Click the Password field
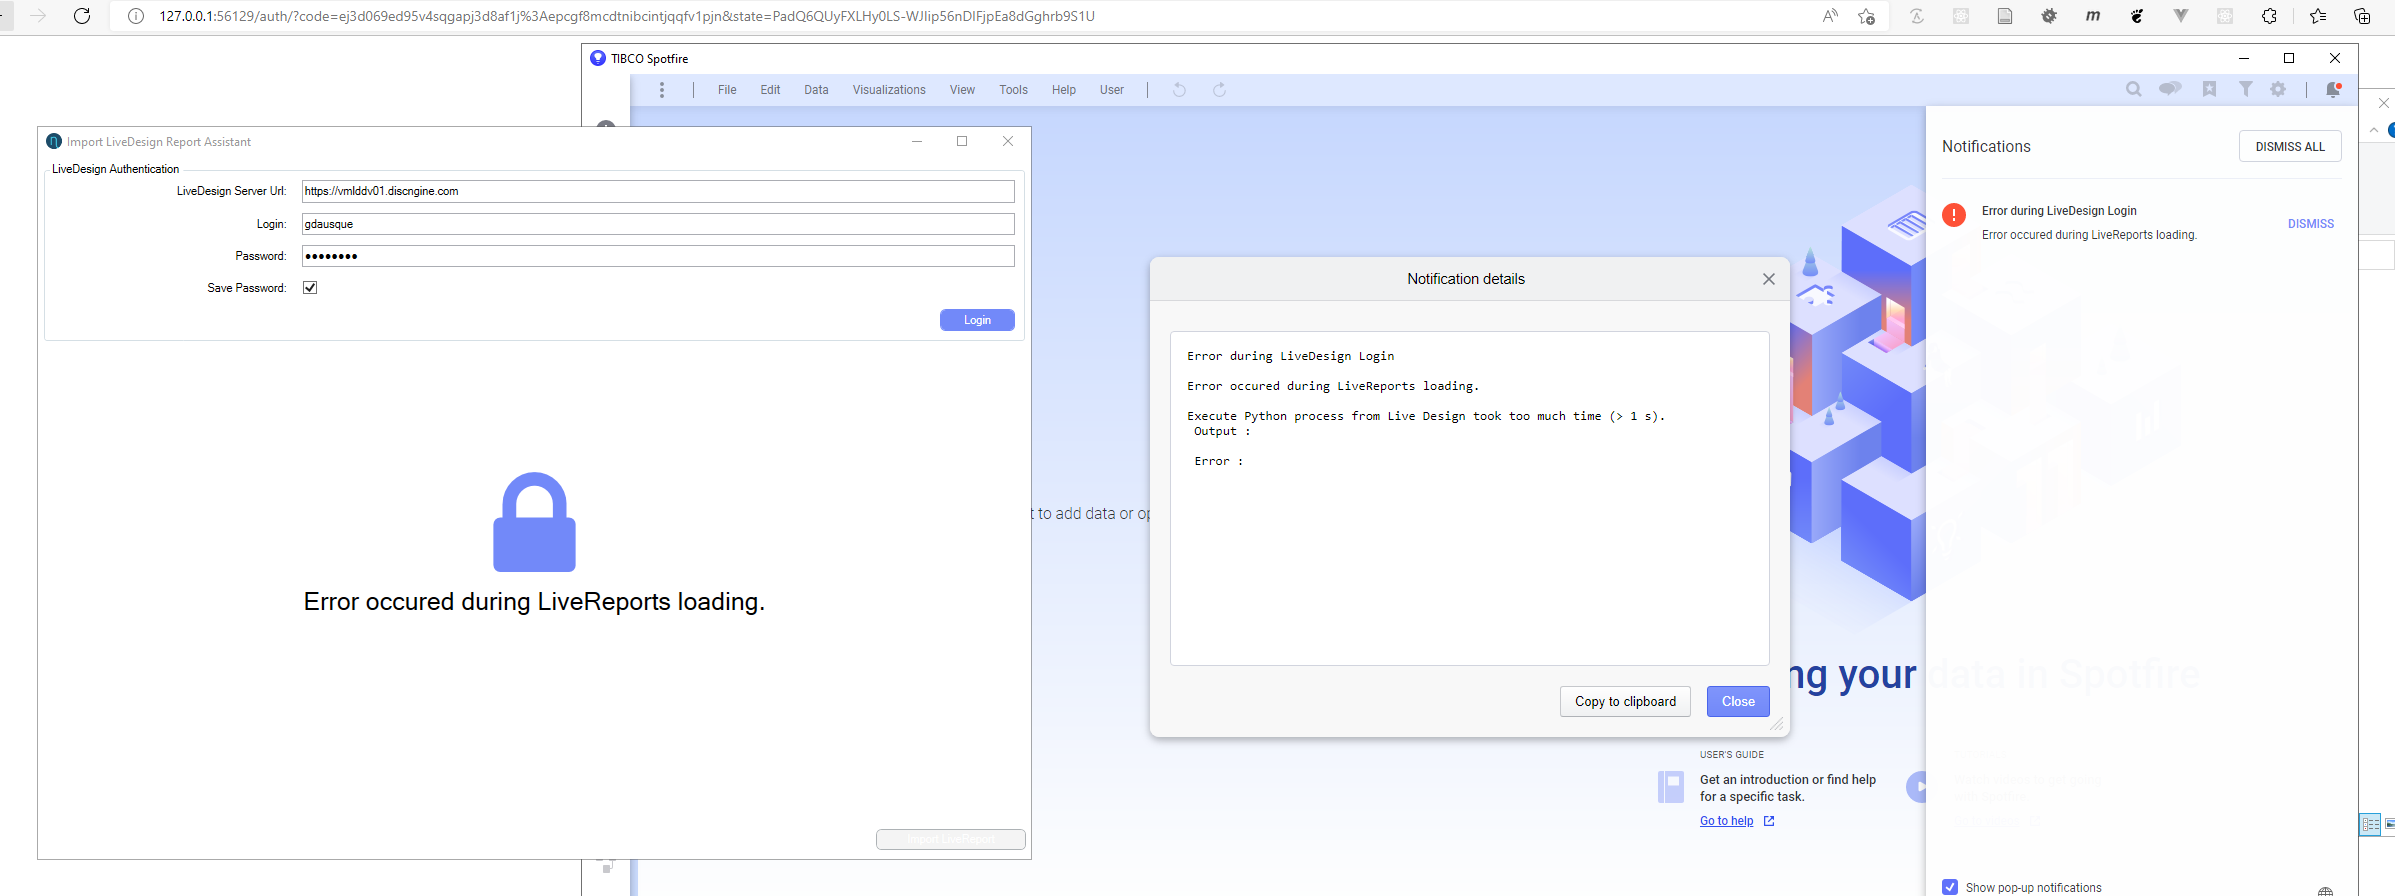 (658, 256)
